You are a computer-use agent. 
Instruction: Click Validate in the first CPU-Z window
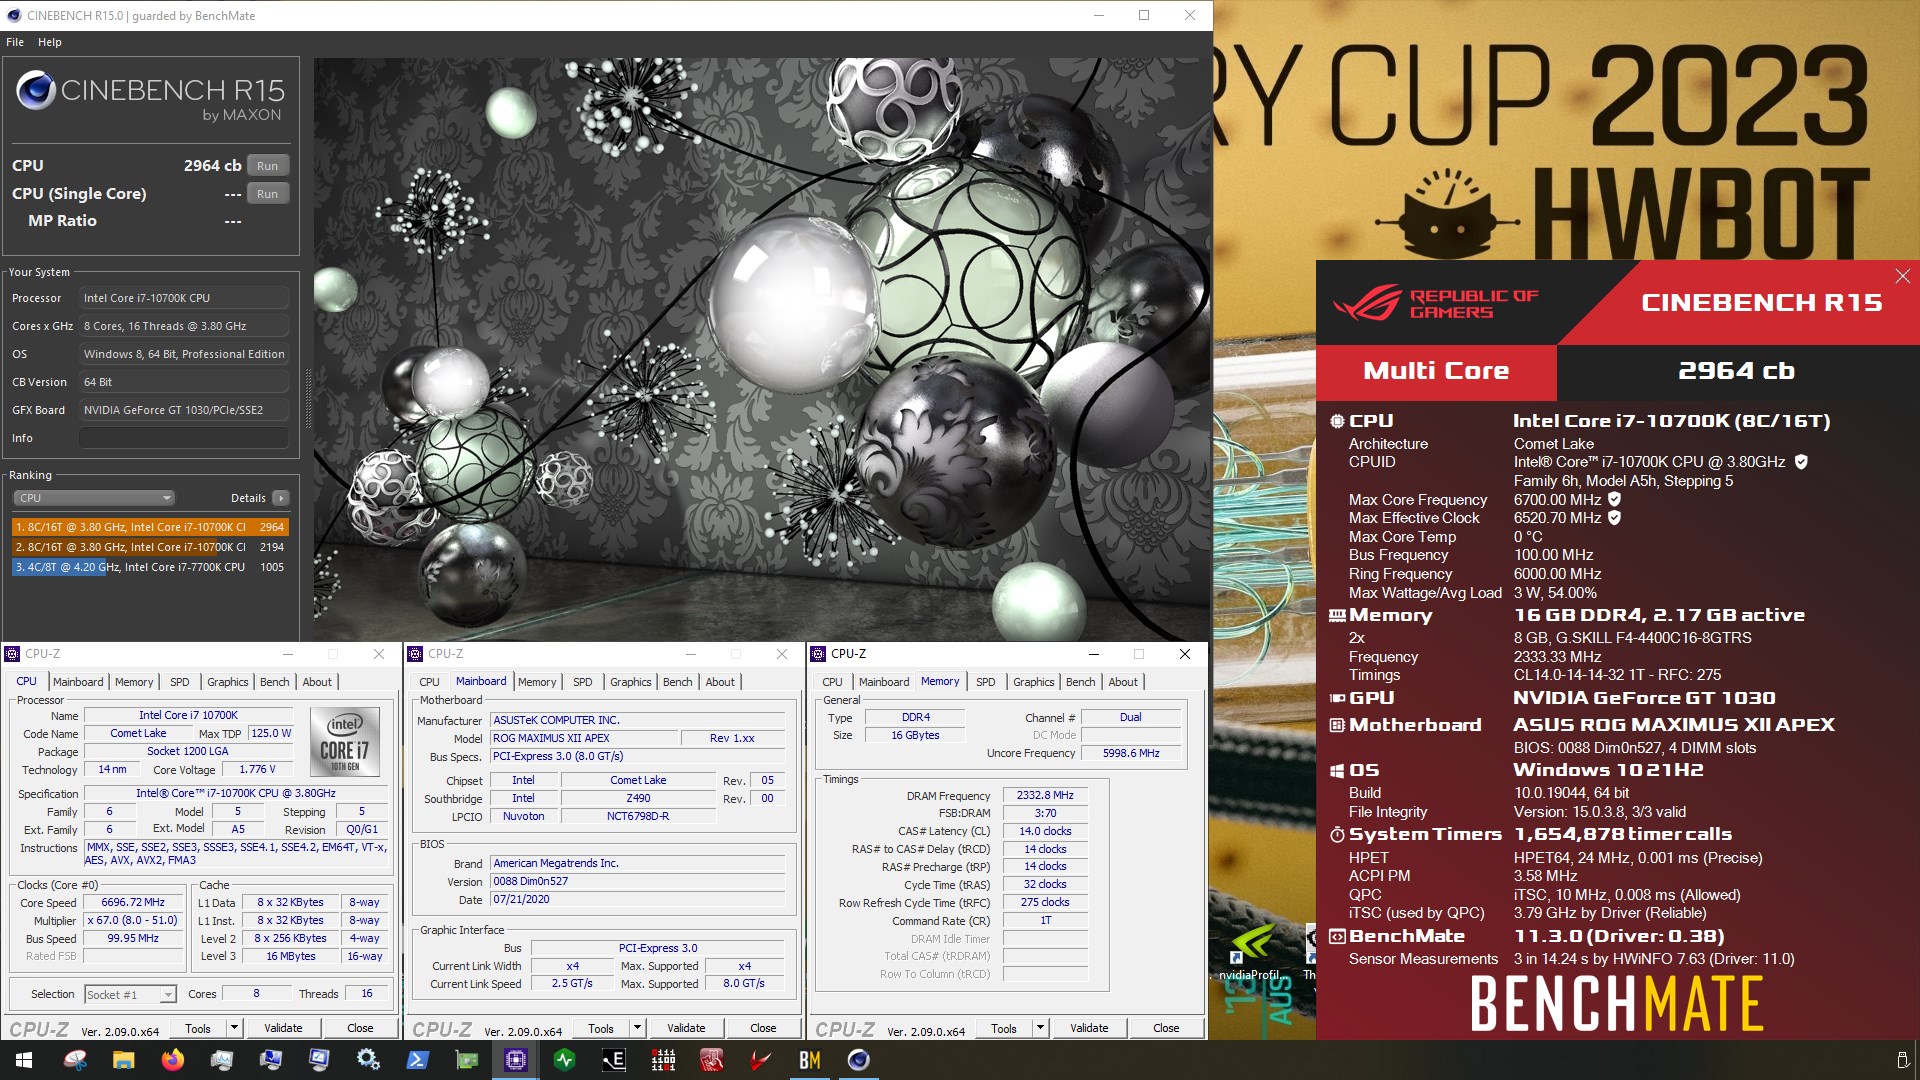click(283, 1028)
